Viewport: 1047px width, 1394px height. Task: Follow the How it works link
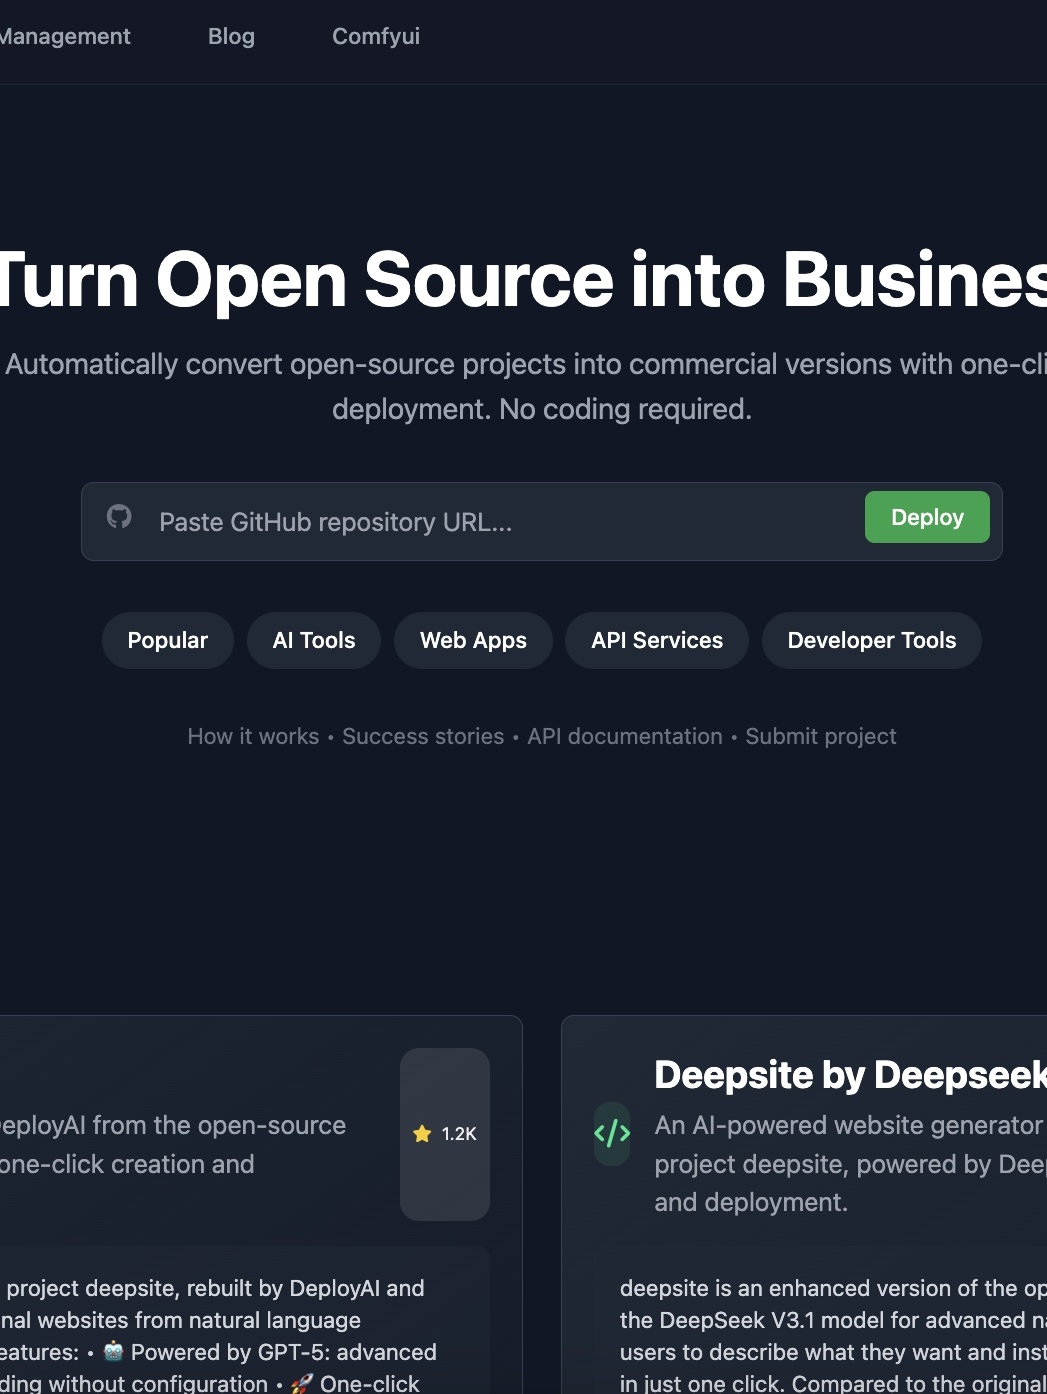click(x=253, y=737)
